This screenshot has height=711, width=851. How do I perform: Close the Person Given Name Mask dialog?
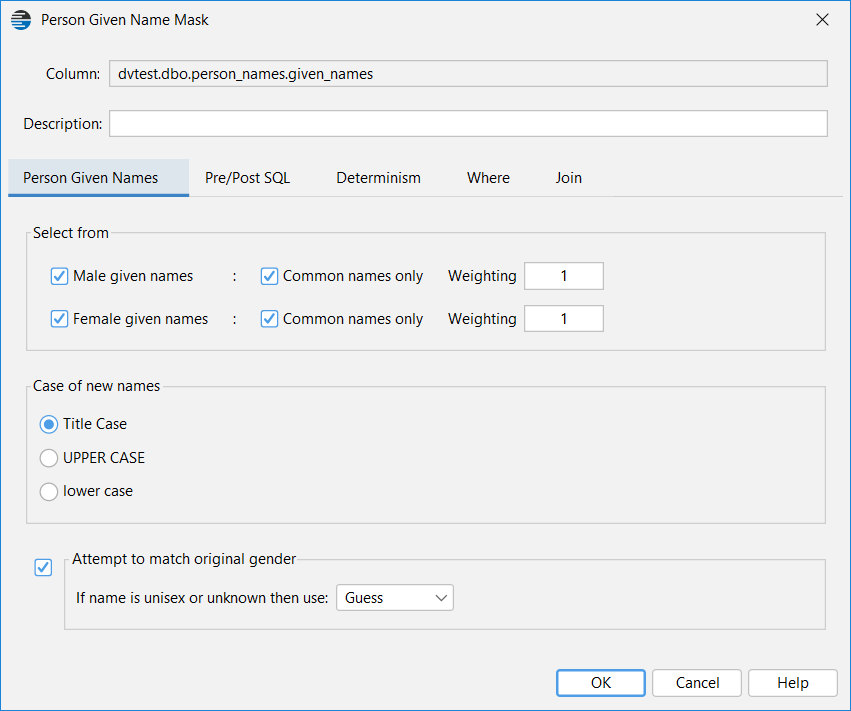pos(822,20)
